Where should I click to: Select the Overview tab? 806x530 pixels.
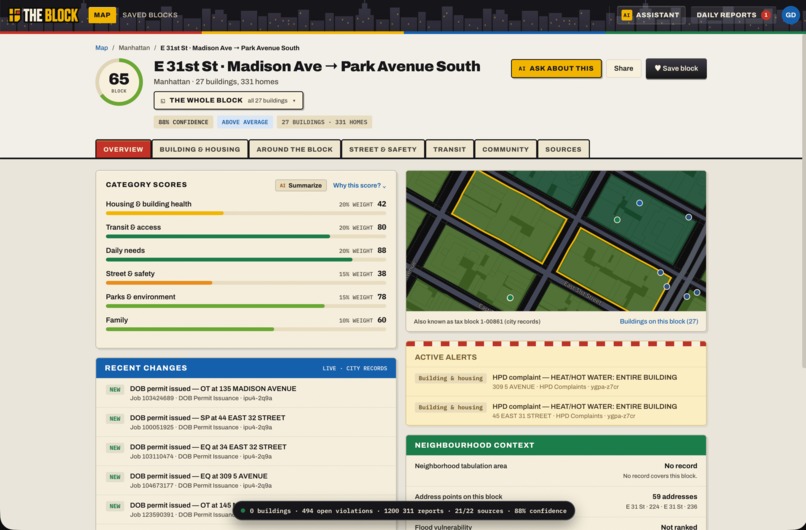point(123,149)
